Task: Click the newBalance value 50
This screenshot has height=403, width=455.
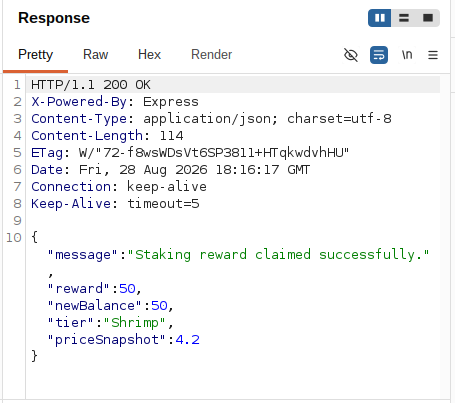Action: (159, 306)
